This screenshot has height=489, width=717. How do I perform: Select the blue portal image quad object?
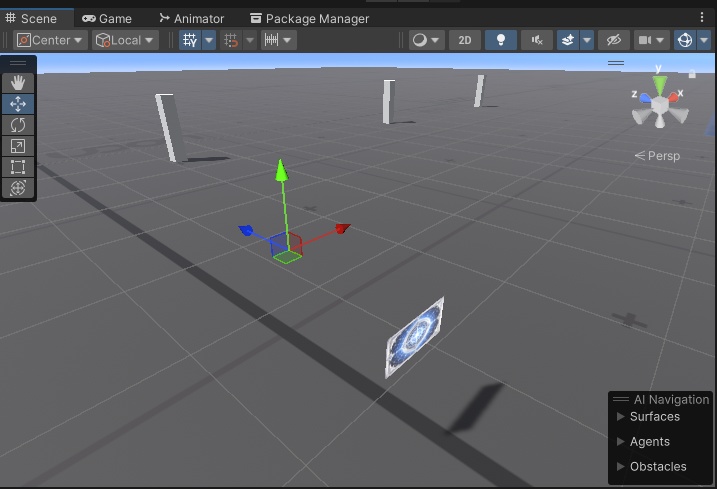[x=415, y=338]
